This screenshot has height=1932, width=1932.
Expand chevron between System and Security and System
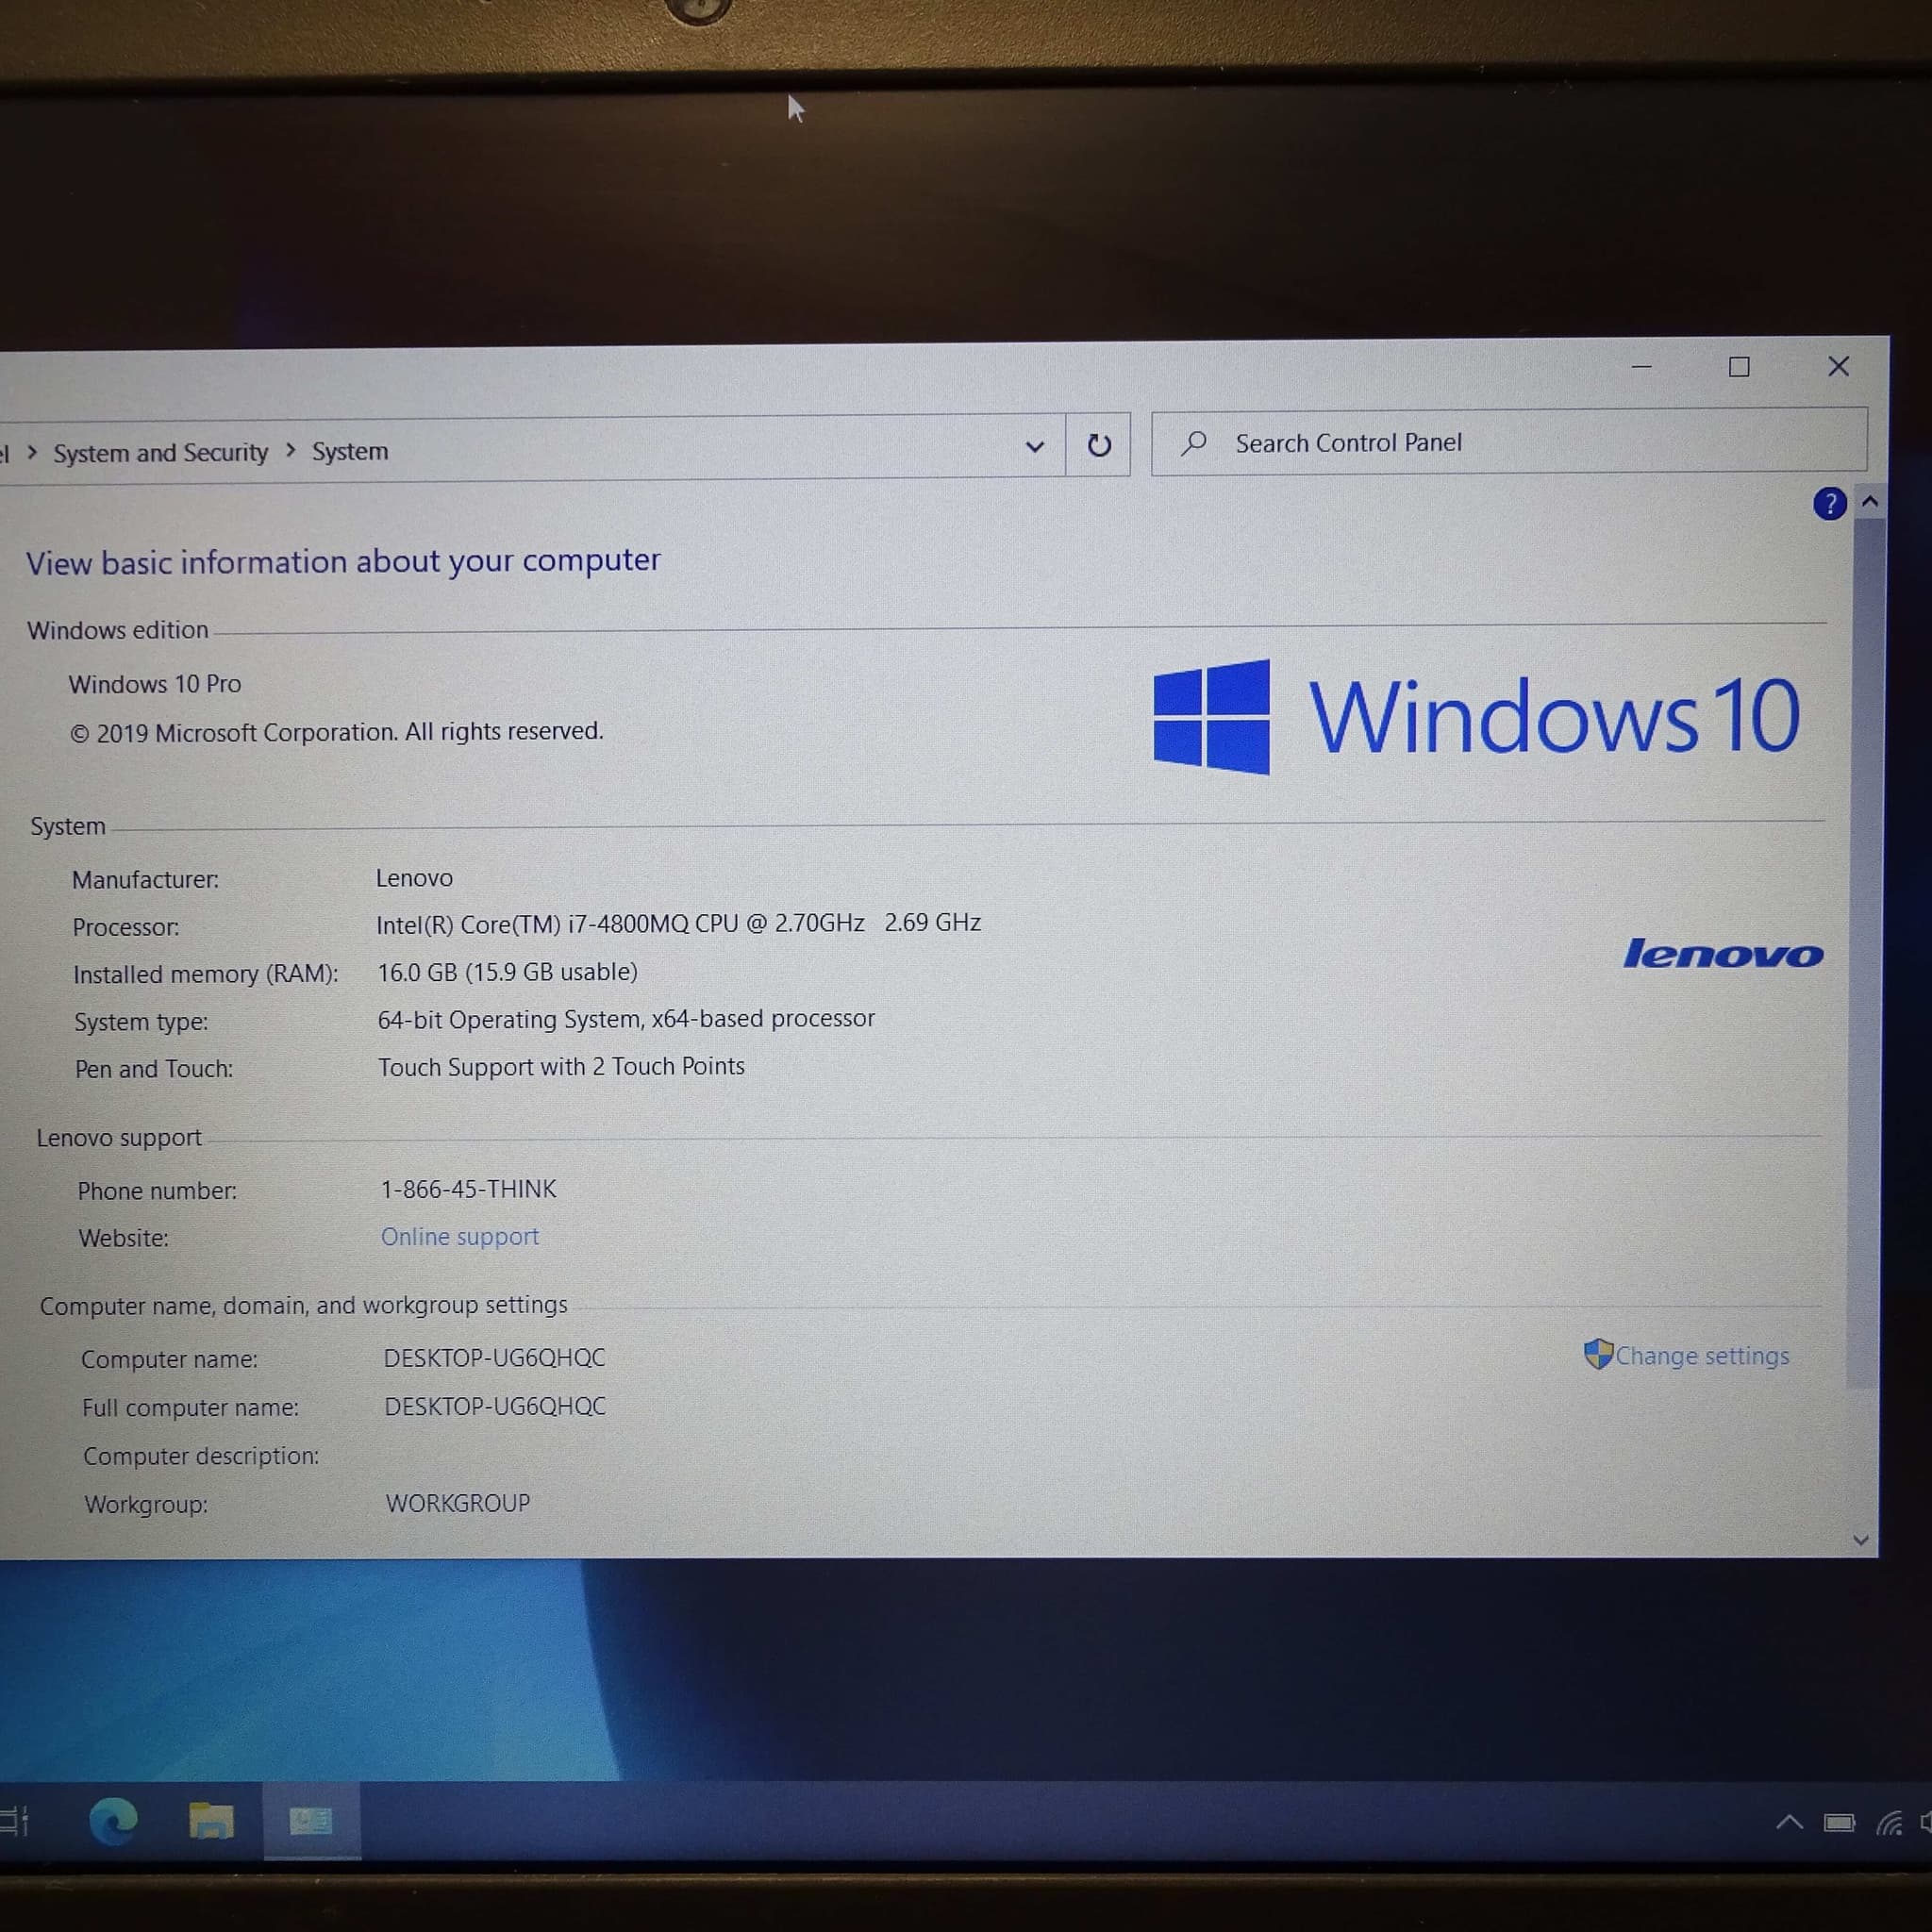coord(291,451)
